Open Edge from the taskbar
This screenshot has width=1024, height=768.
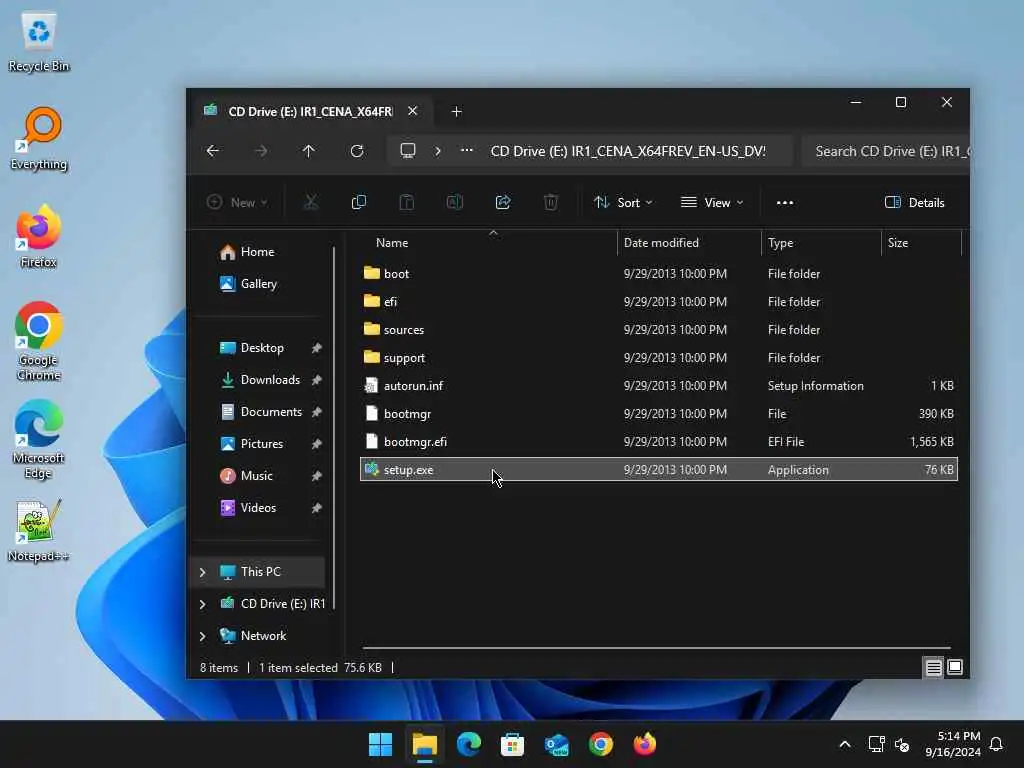(468, 744)
